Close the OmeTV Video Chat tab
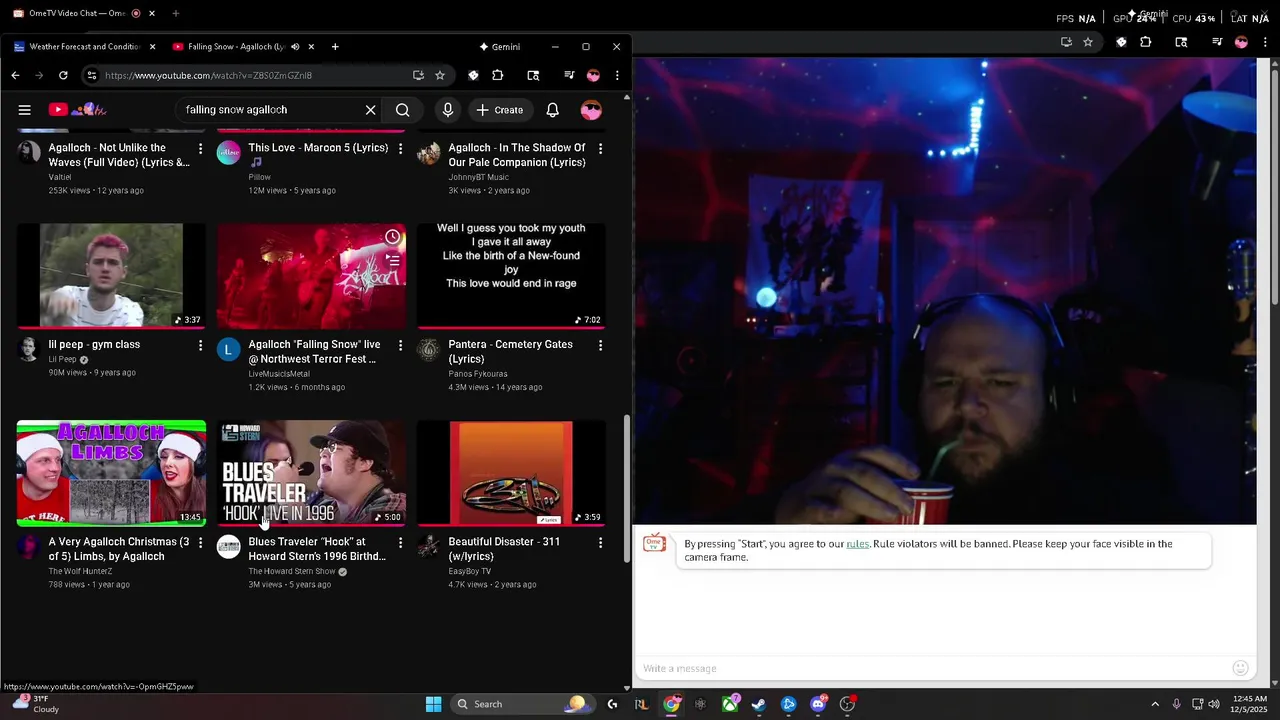Image resolution: width=1280 pixels, height=720 pixels. point(152,14)
